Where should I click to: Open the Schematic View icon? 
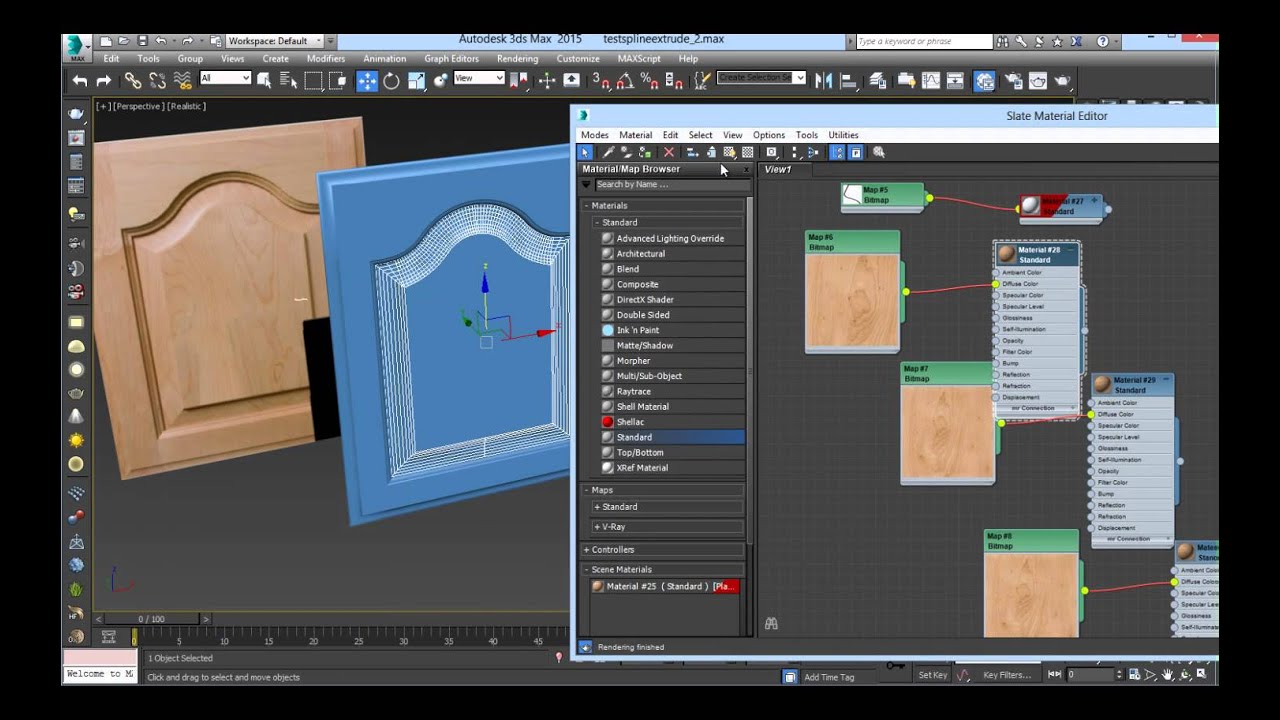pos(955,81)
